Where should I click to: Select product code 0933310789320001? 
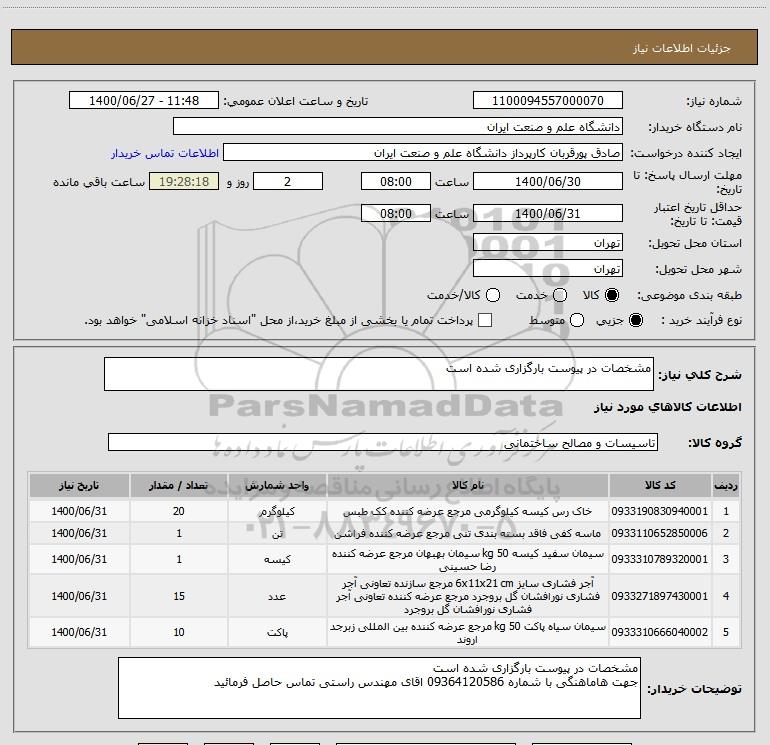660,559
